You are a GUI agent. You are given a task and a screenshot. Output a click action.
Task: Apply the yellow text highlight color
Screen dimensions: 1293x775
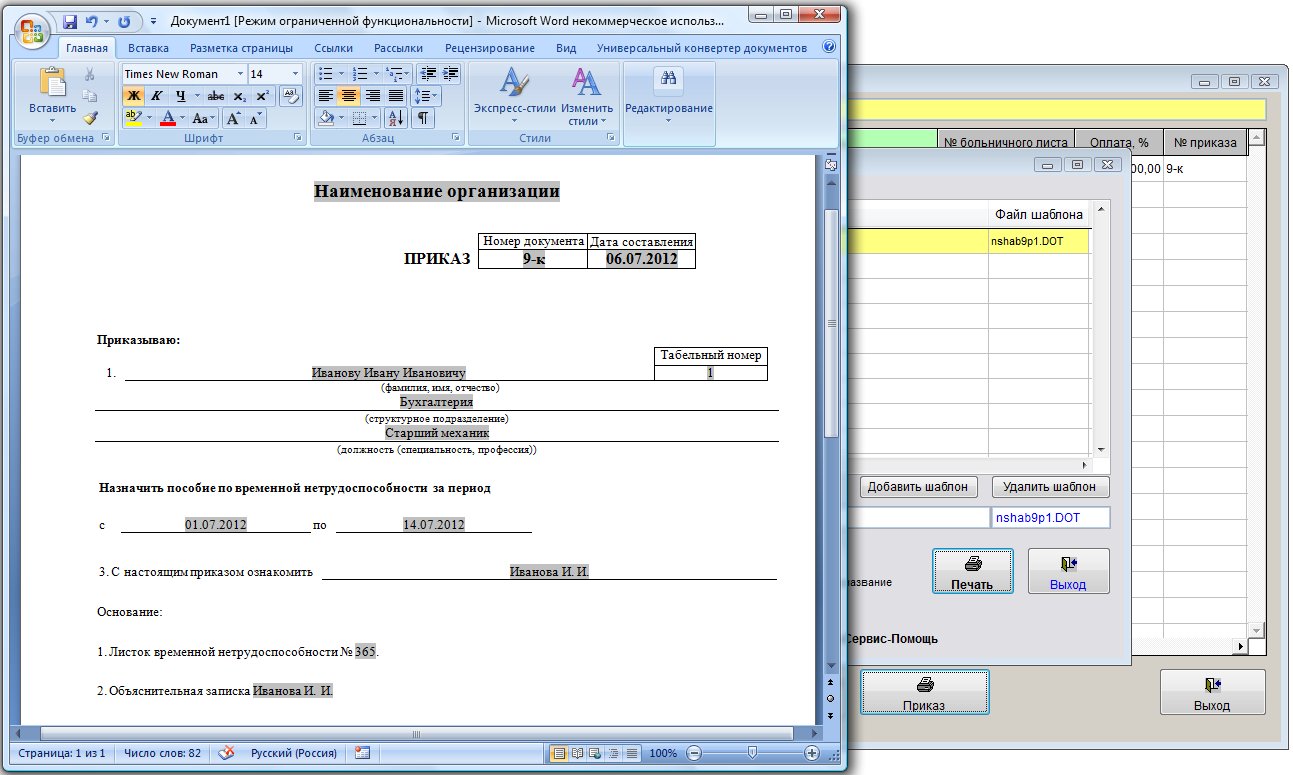click(x=133, y=118)
